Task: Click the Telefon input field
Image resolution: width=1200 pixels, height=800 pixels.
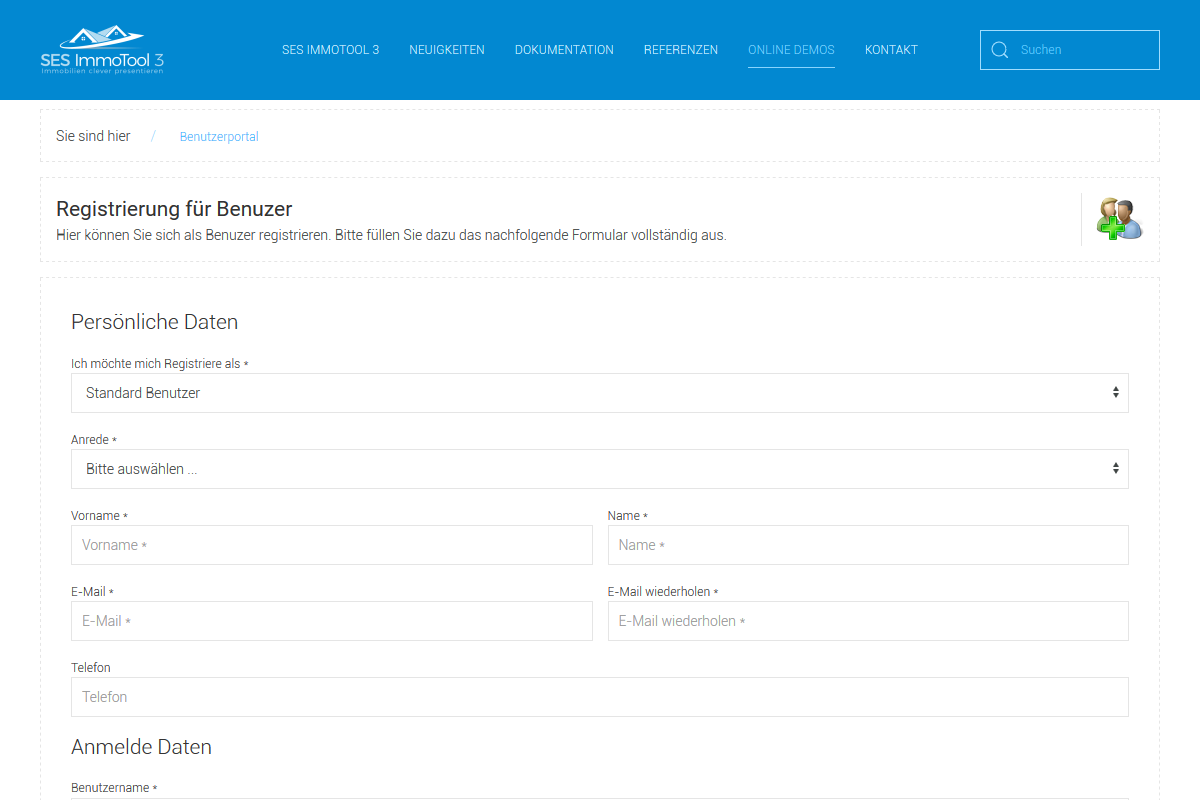Action: click(x=600, y=697)
